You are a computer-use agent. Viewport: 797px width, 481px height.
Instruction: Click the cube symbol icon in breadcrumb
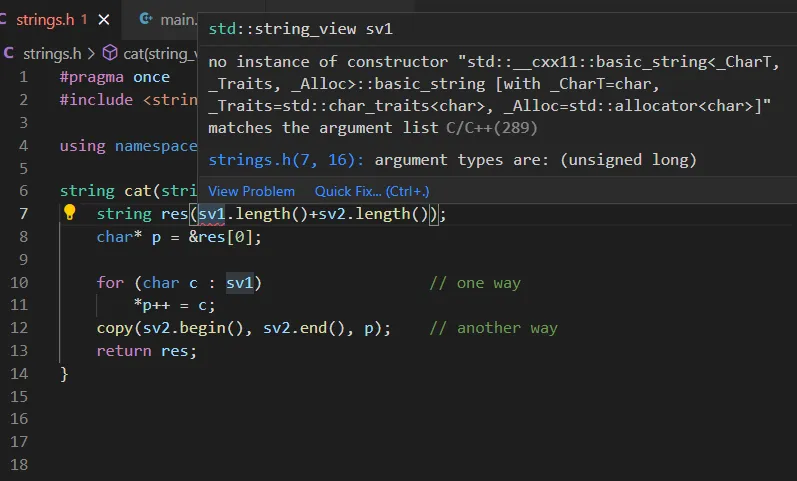click(x=110, y=53)
